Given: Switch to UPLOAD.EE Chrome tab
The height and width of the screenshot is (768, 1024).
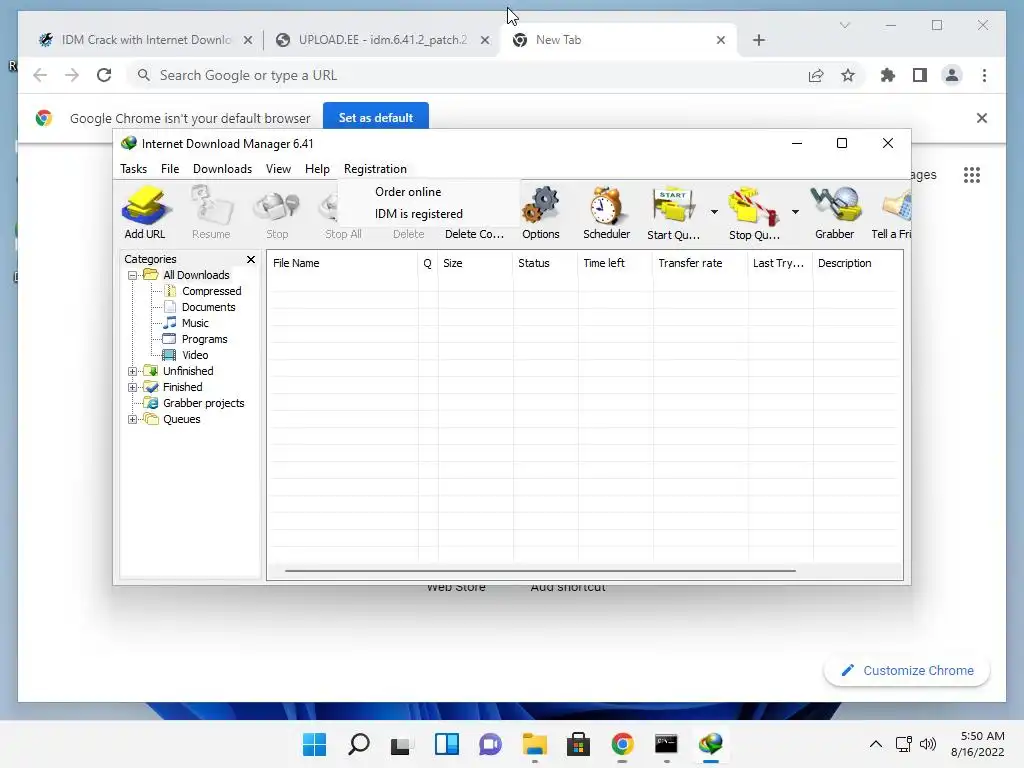Looking at the screenshot, I should 383,40.
